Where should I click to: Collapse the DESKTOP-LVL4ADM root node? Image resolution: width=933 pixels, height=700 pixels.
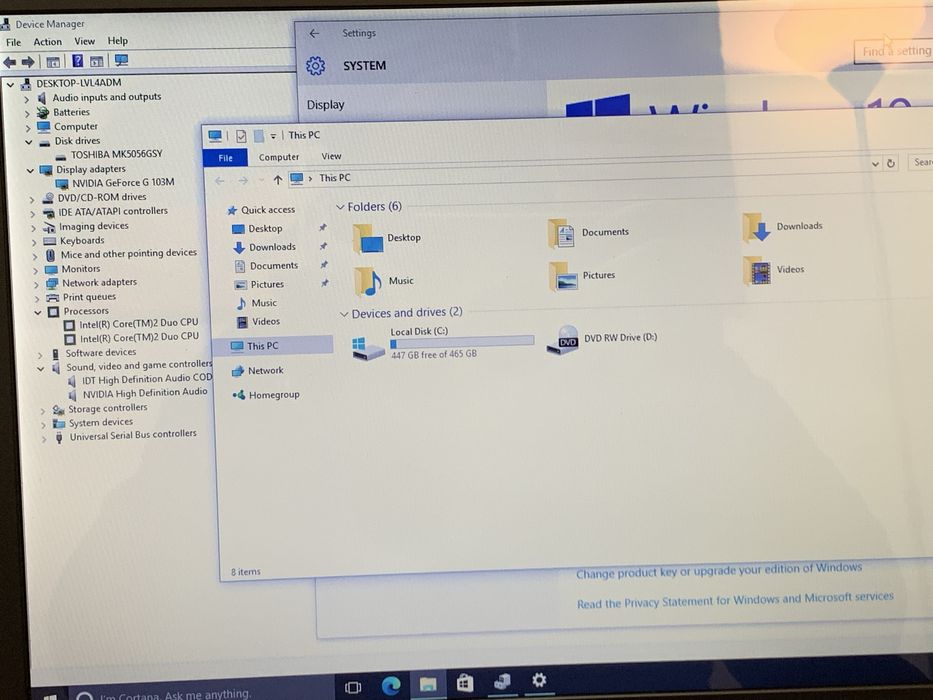10,85
